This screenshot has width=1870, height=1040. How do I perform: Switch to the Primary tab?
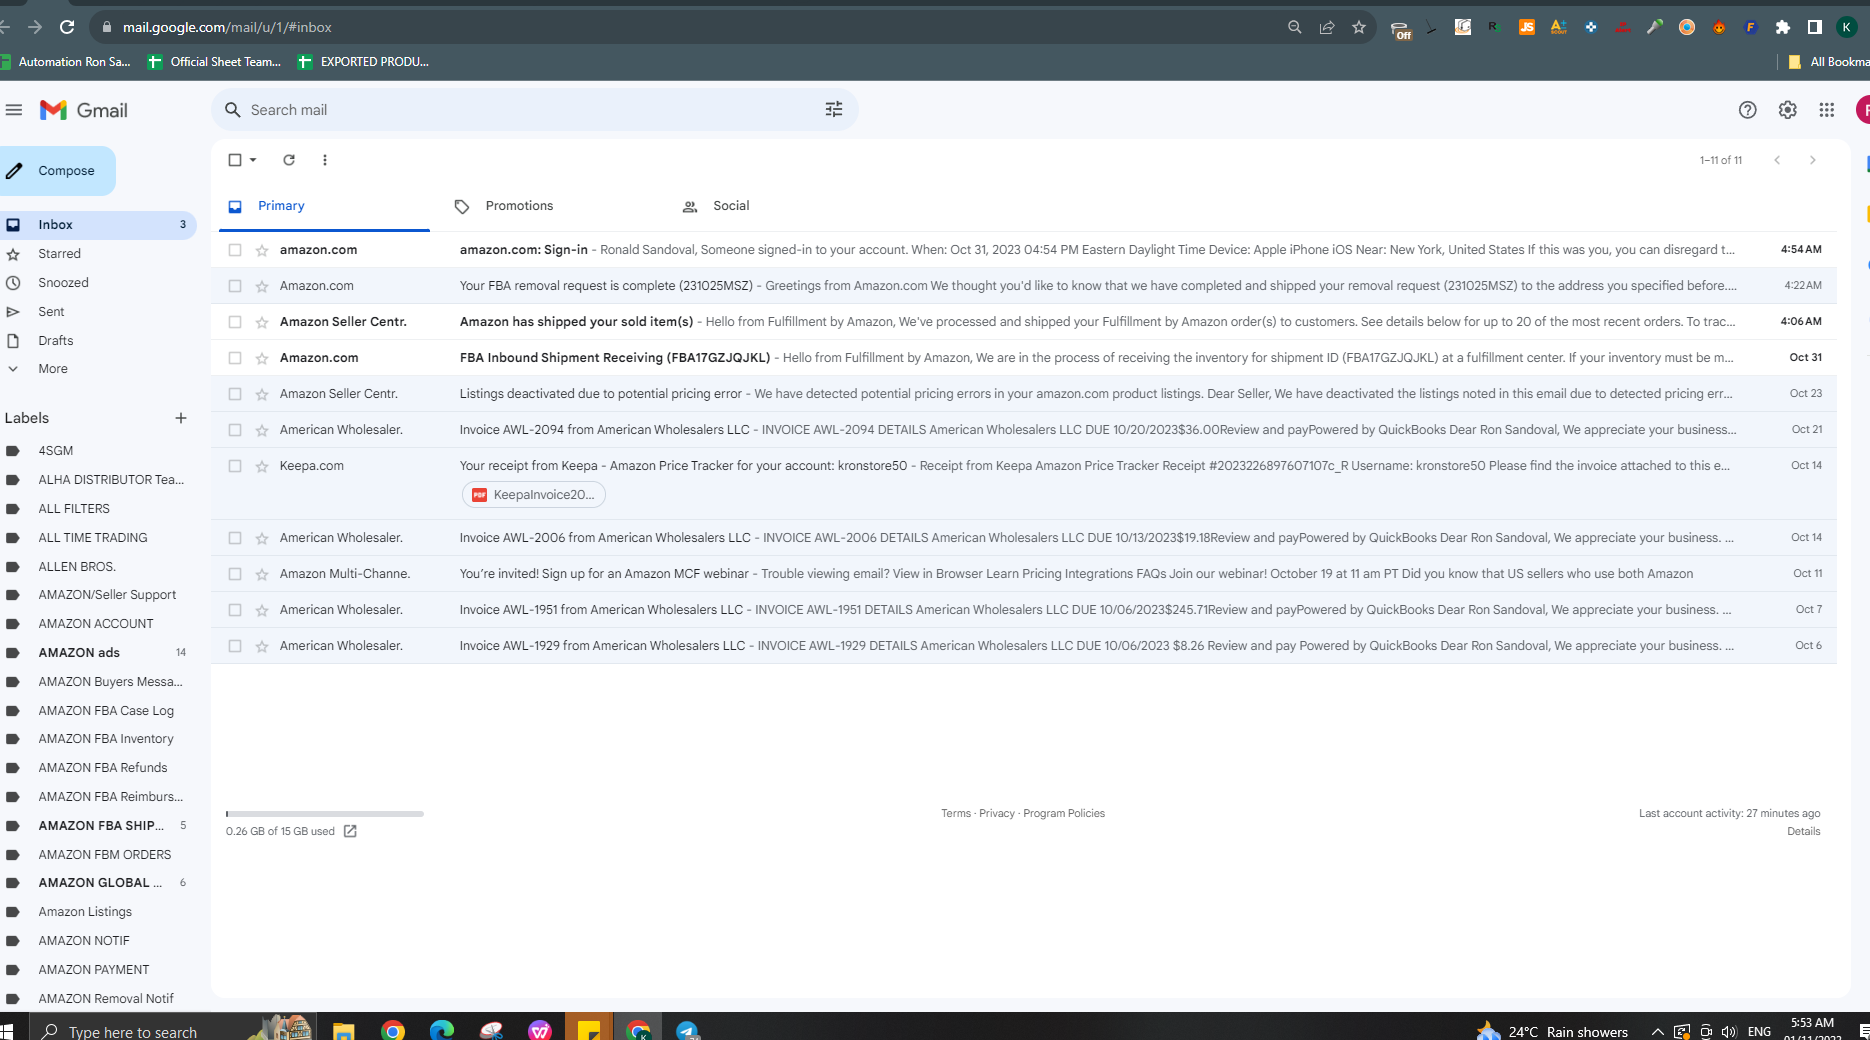tap(325, 206)
